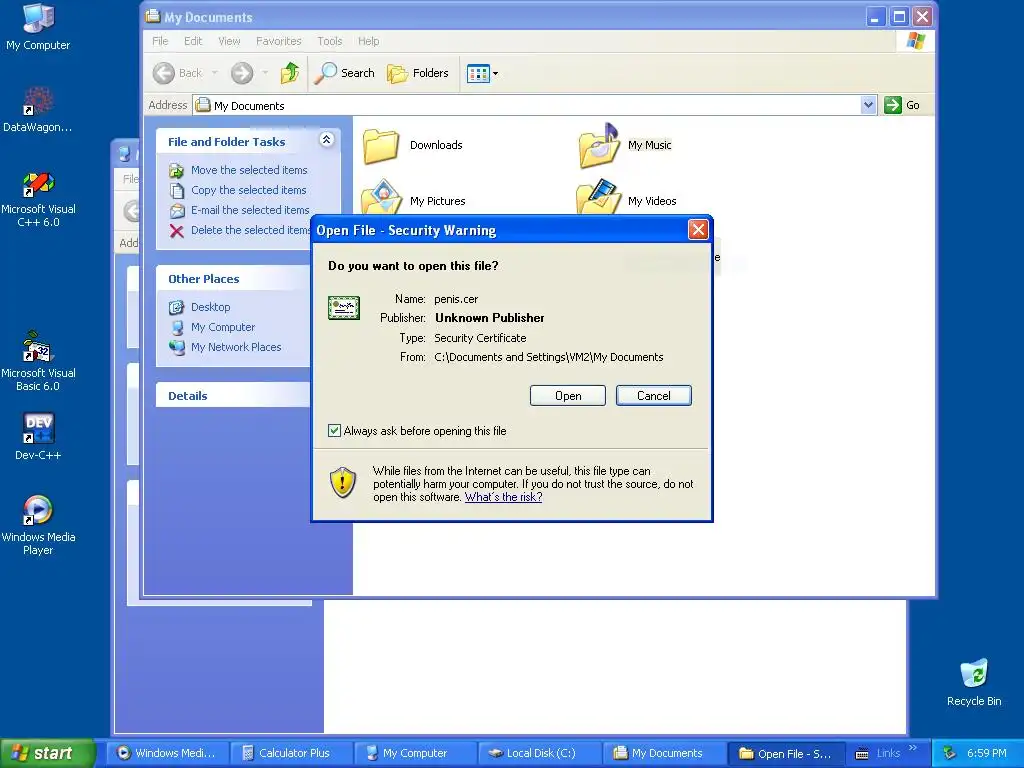Select the My Pictures folder

pos(414,199)
